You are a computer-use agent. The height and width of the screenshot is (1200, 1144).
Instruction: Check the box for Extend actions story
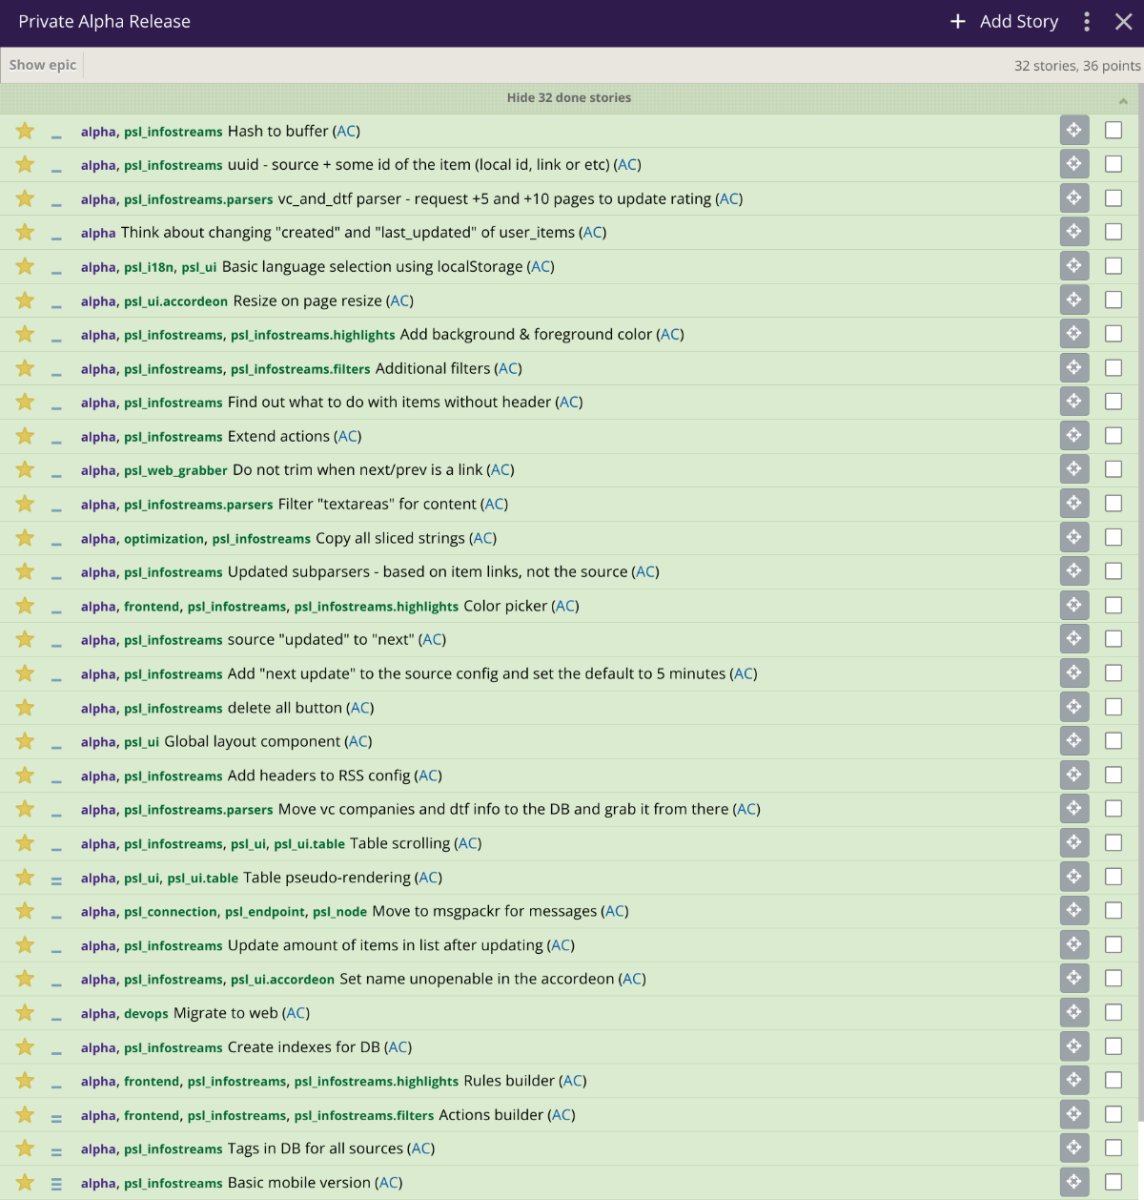point(1113,436)
